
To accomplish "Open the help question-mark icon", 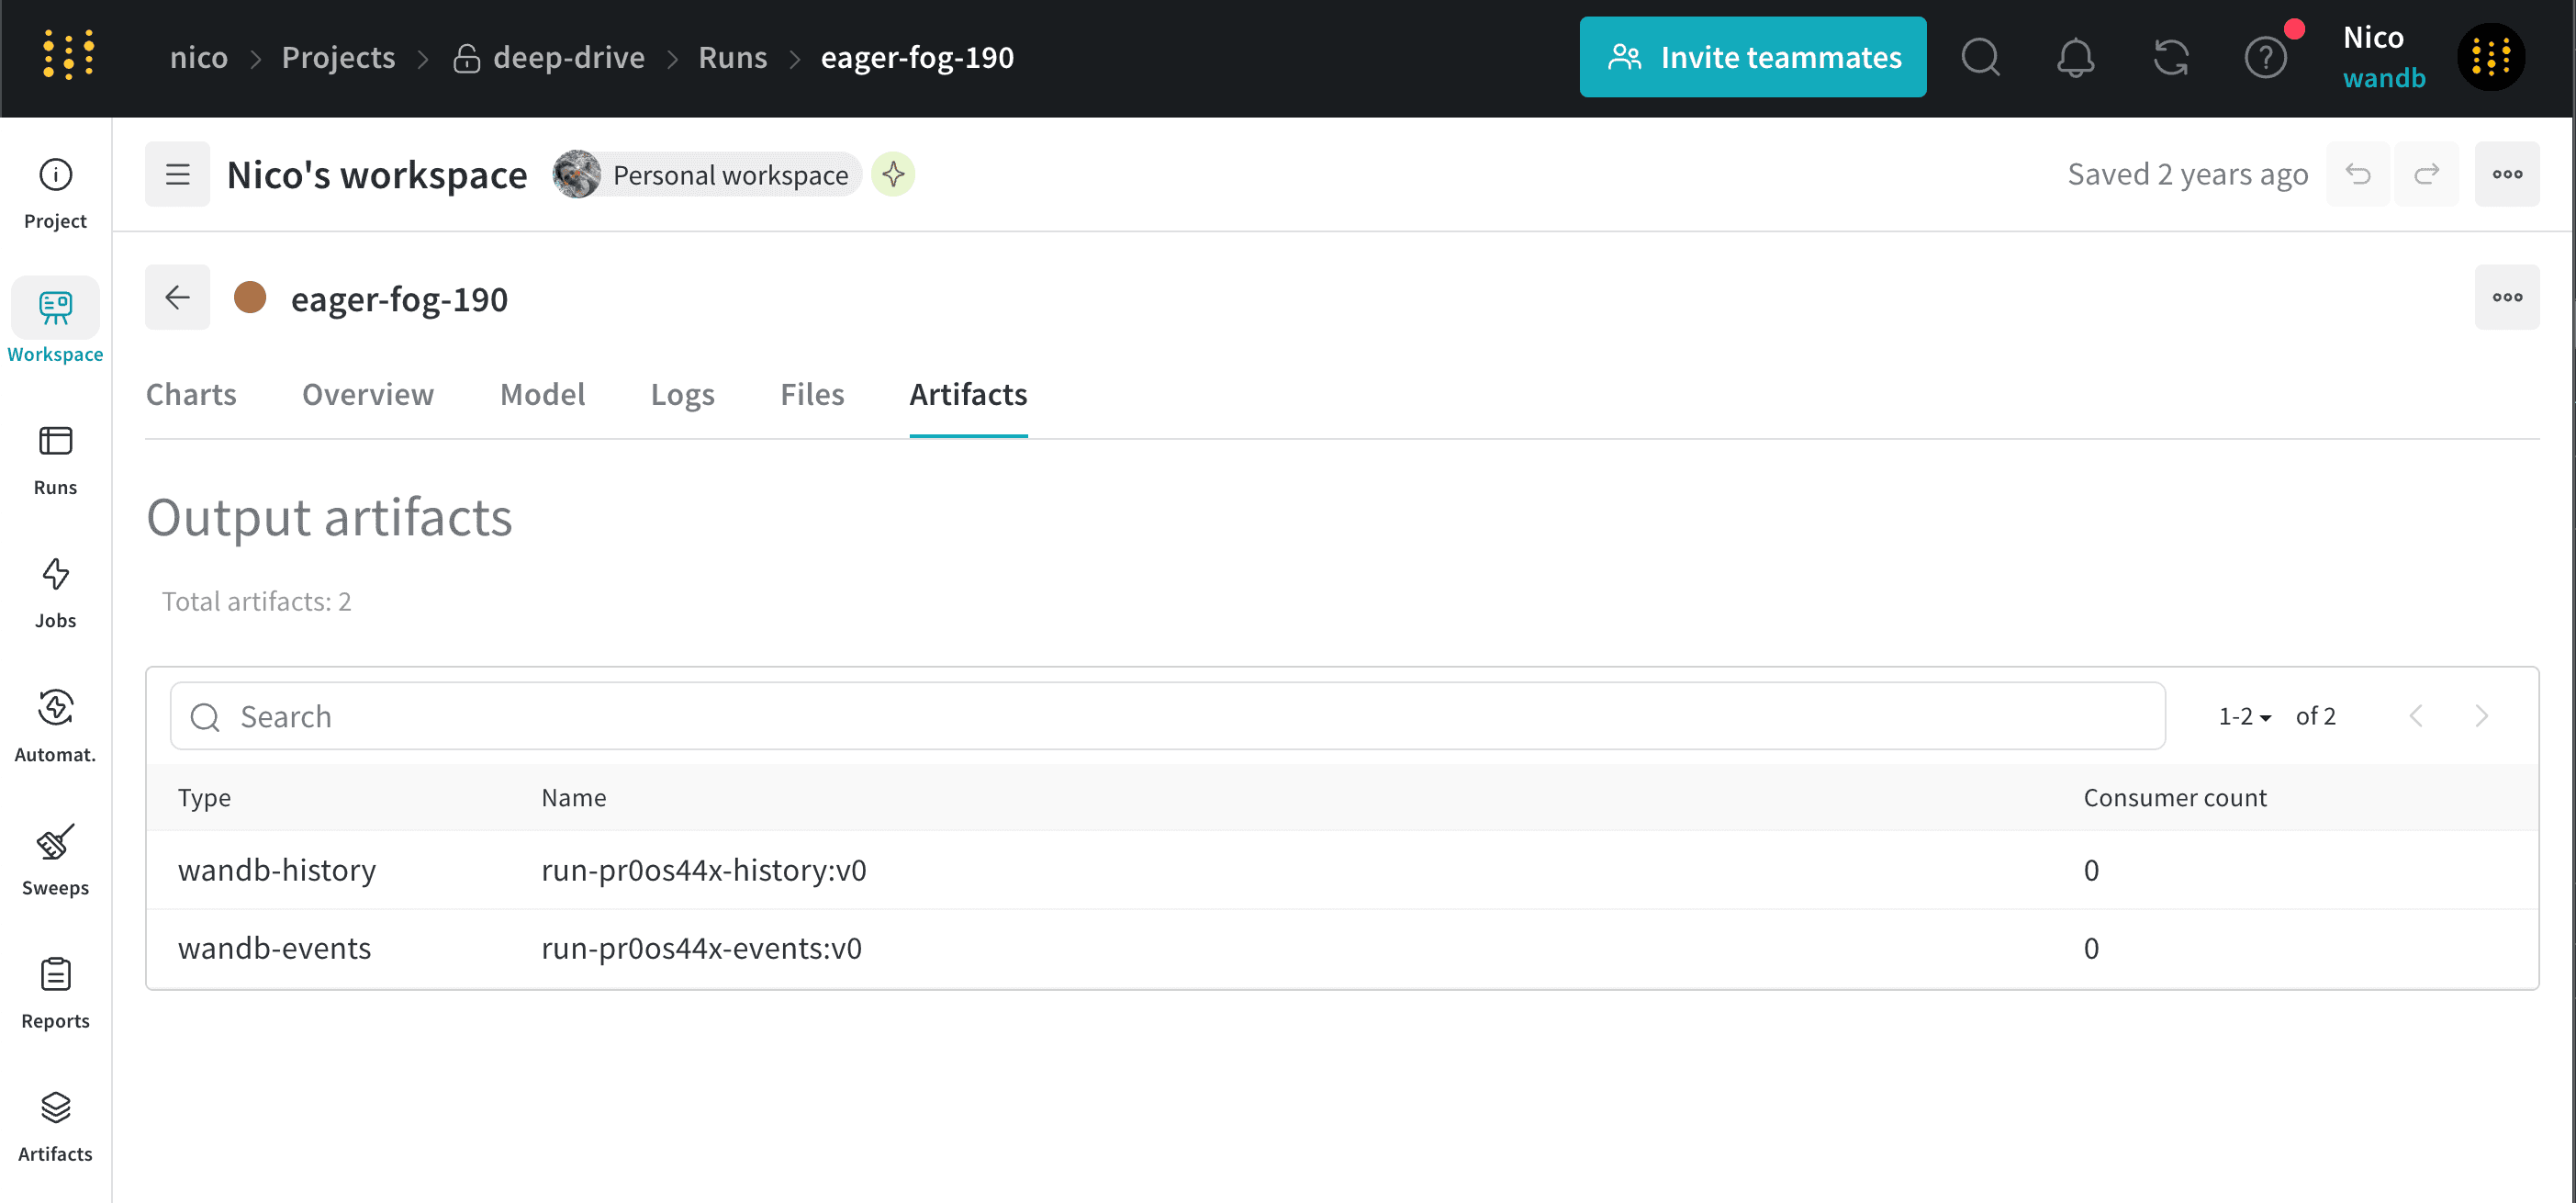I will [2266, 57].
